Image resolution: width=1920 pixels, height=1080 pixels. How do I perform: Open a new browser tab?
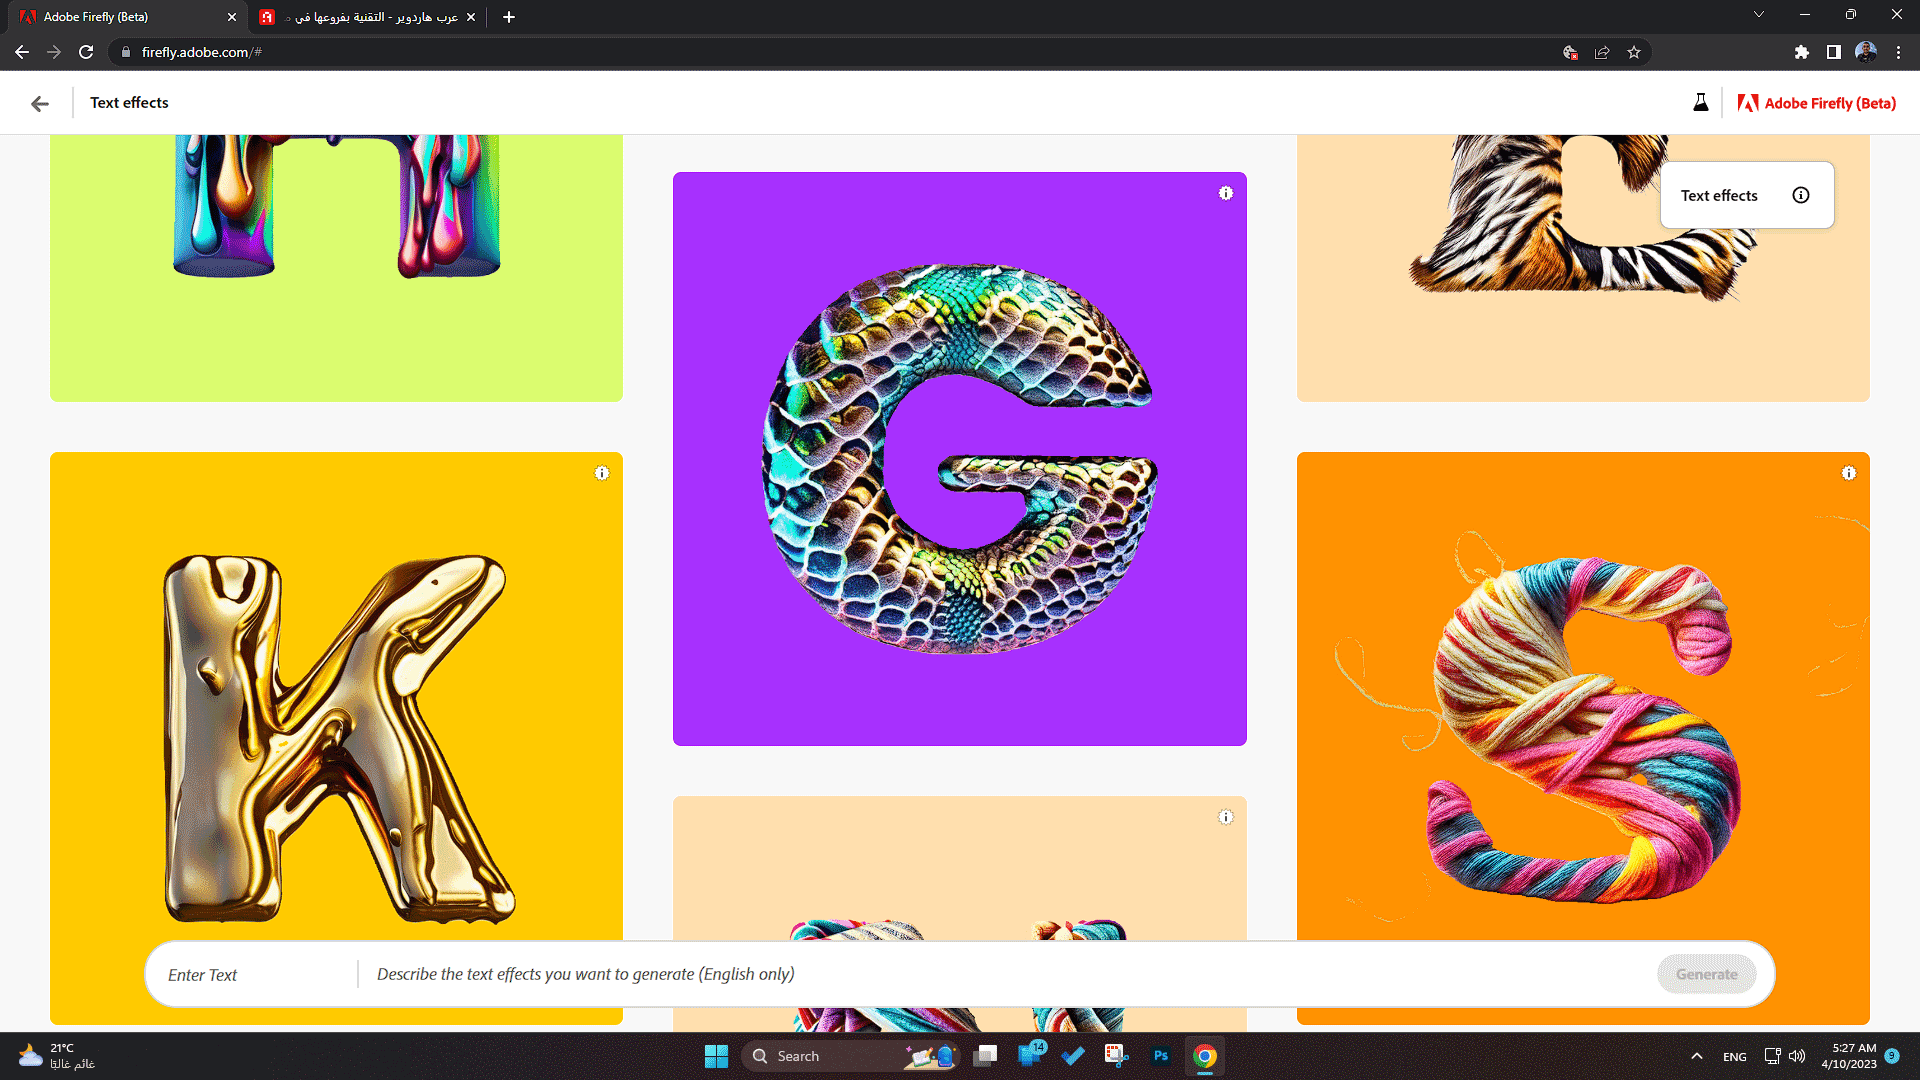click(509, 17)
